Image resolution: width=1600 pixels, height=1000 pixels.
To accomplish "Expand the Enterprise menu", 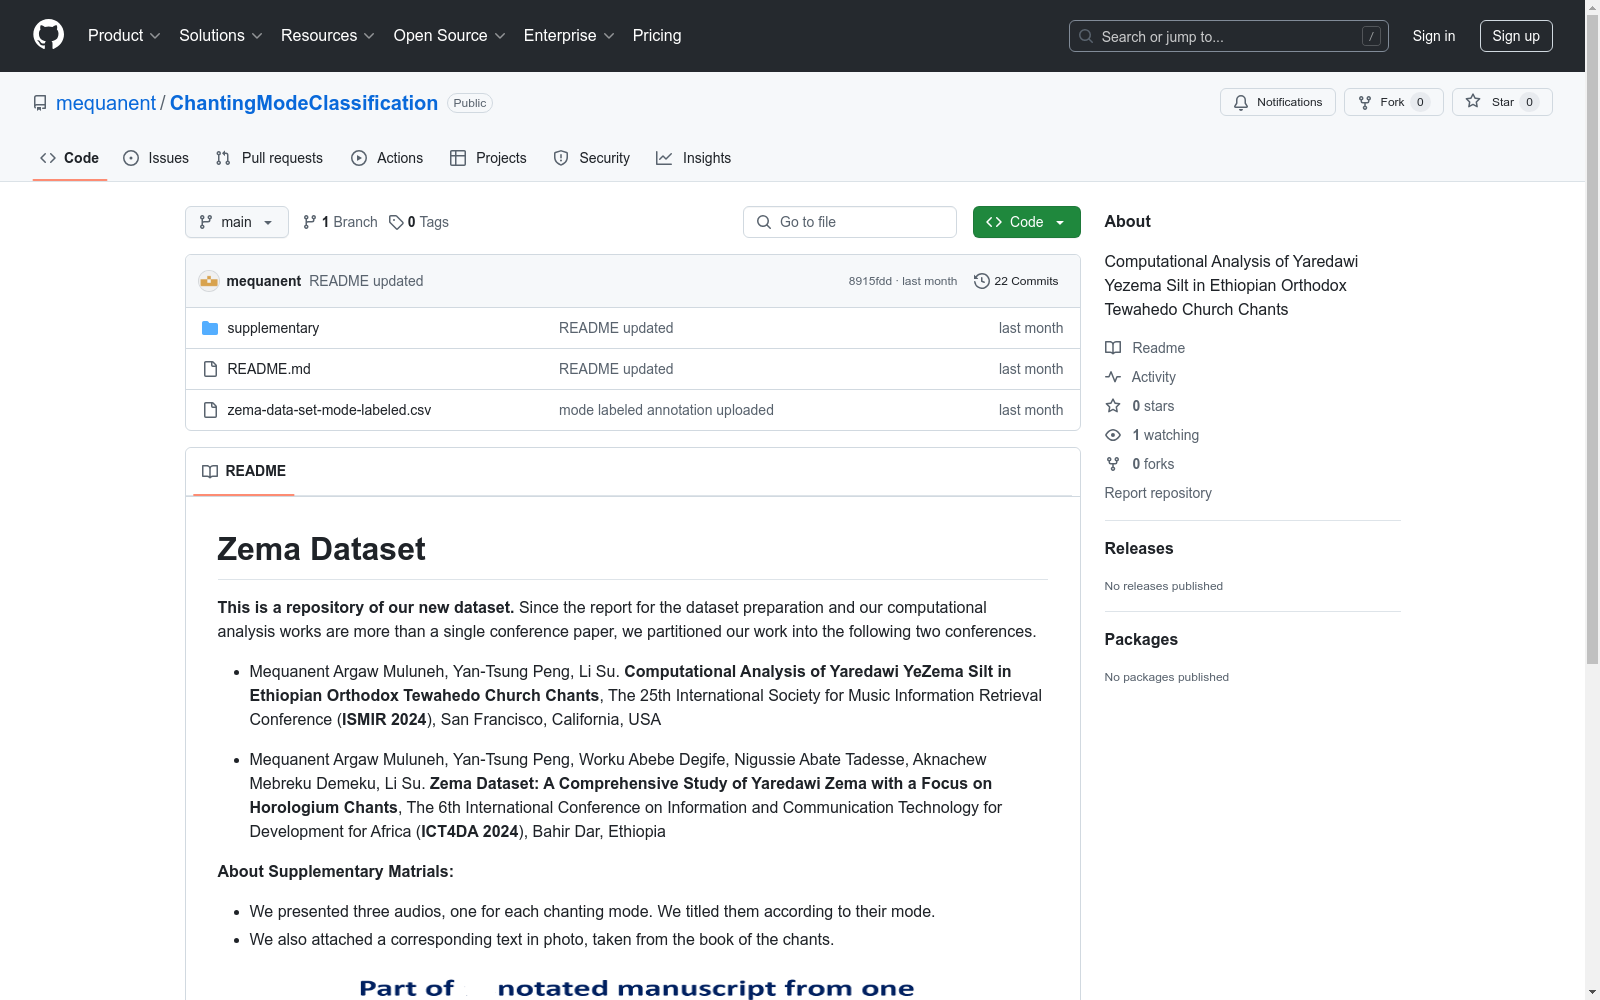I will click(569, 36).
